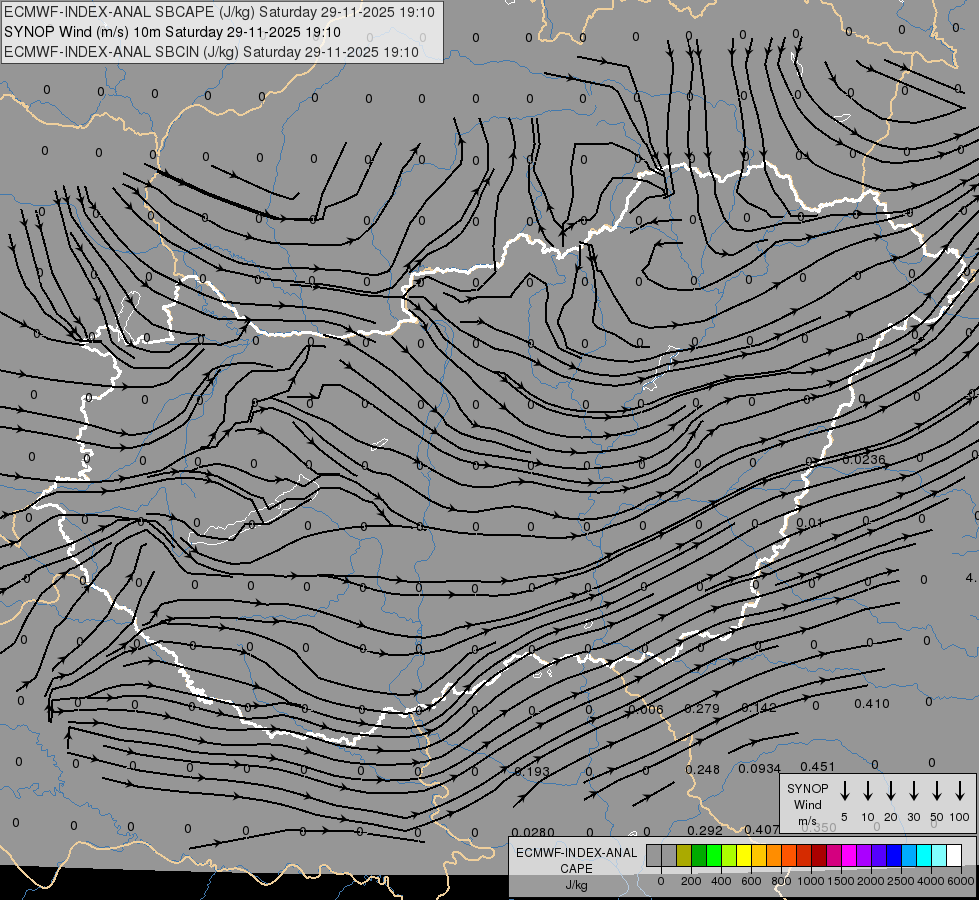Pick the white 6000 J/kg CAPE swatch
The height and width of the screenshot is (900, 979).
(x=954, y=855)
